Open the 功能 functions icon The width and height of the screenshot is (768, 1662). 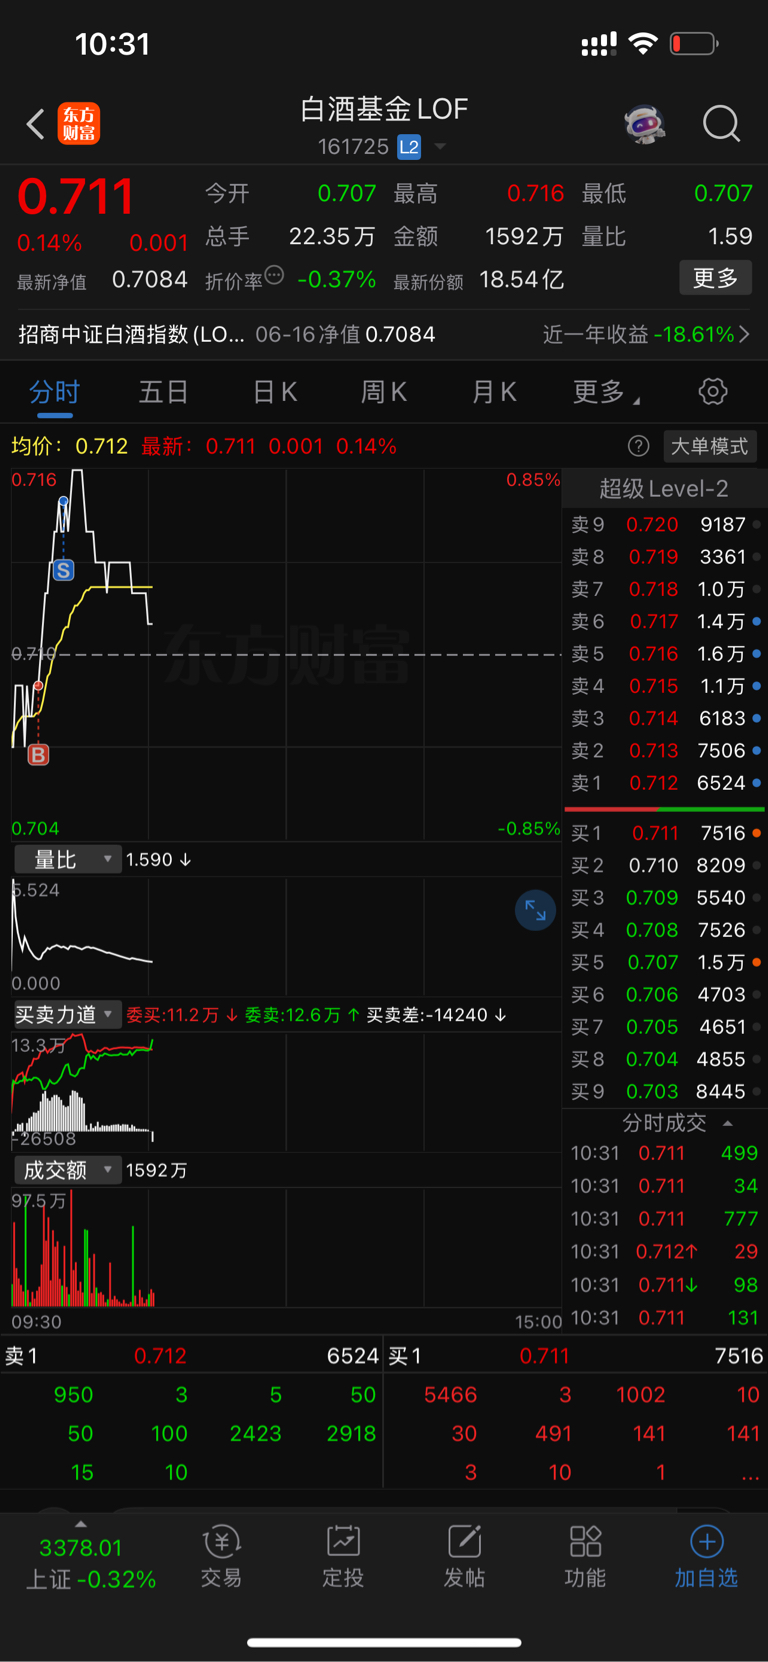pyautogui.click(x=585, y=1556)
